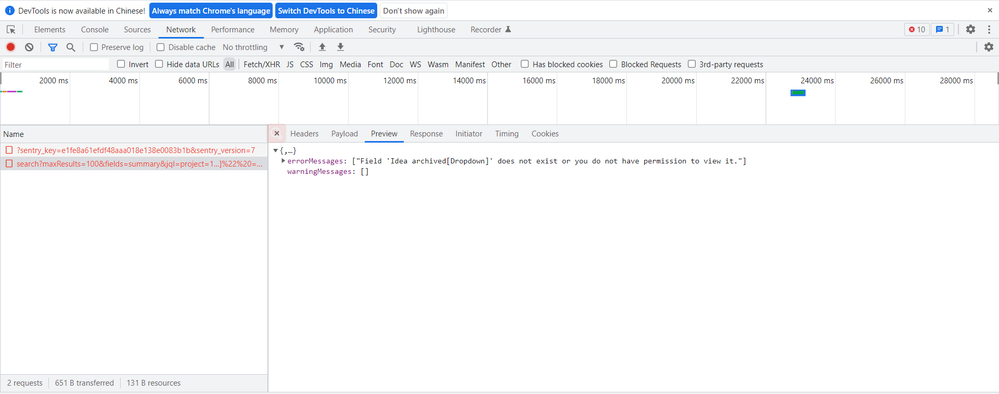The height and width of the screenshot is (394, 999).
Task: Check the Invert filter checkbox
Action: point(121,64)
